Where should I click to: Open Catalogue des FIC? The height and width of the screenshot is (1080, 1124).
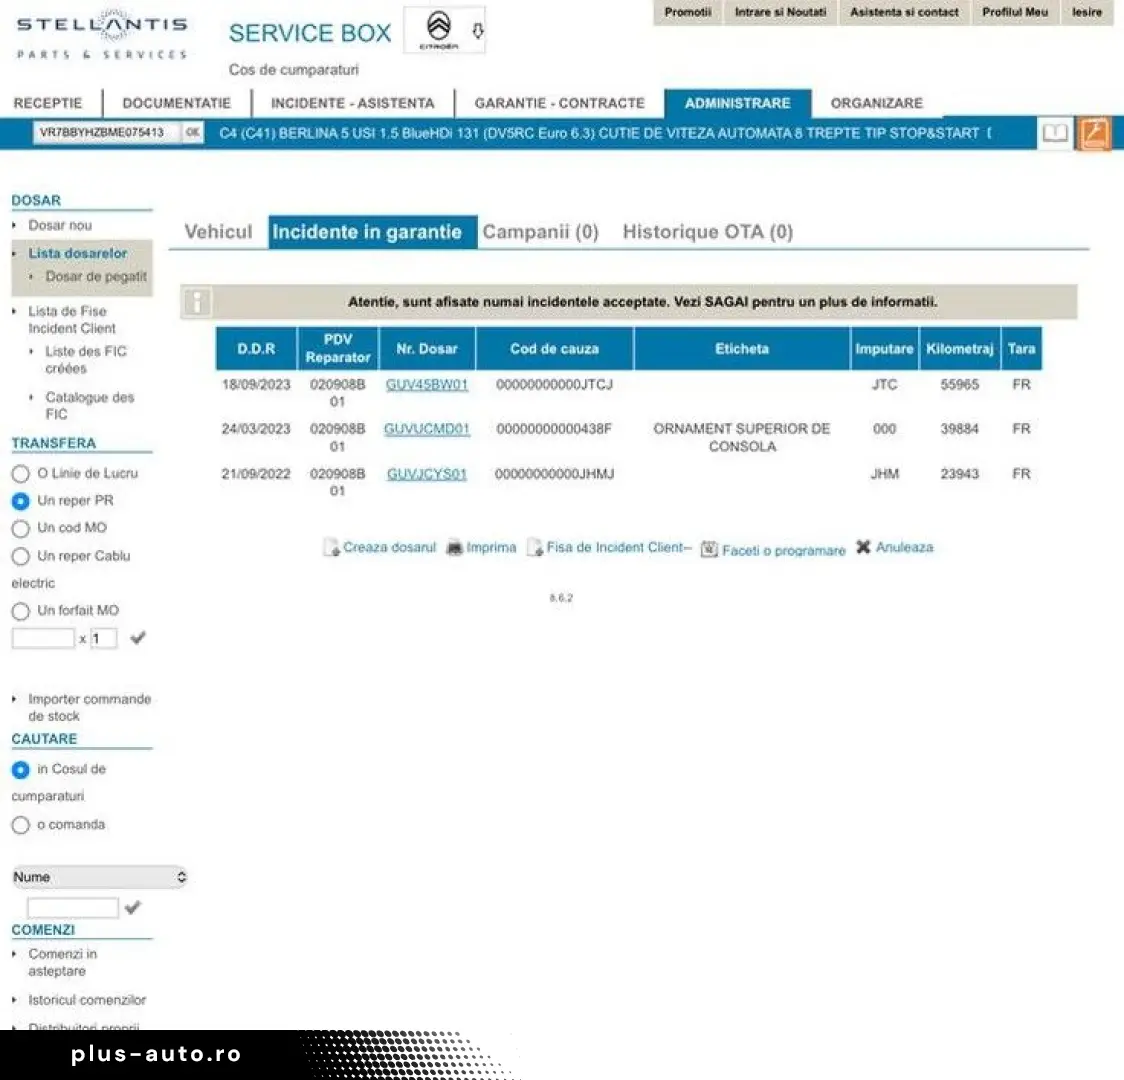coord(90,406)
